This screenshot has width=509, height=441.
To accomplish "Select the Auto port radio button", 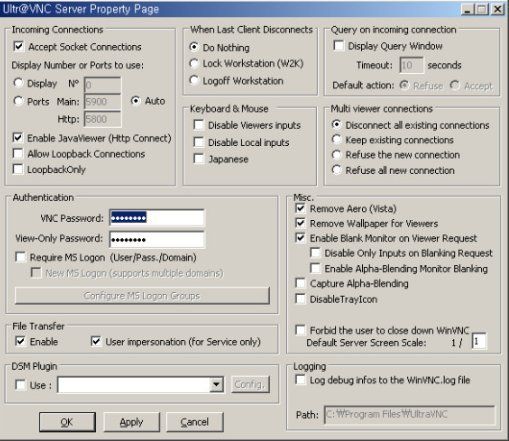I will 135,100.
